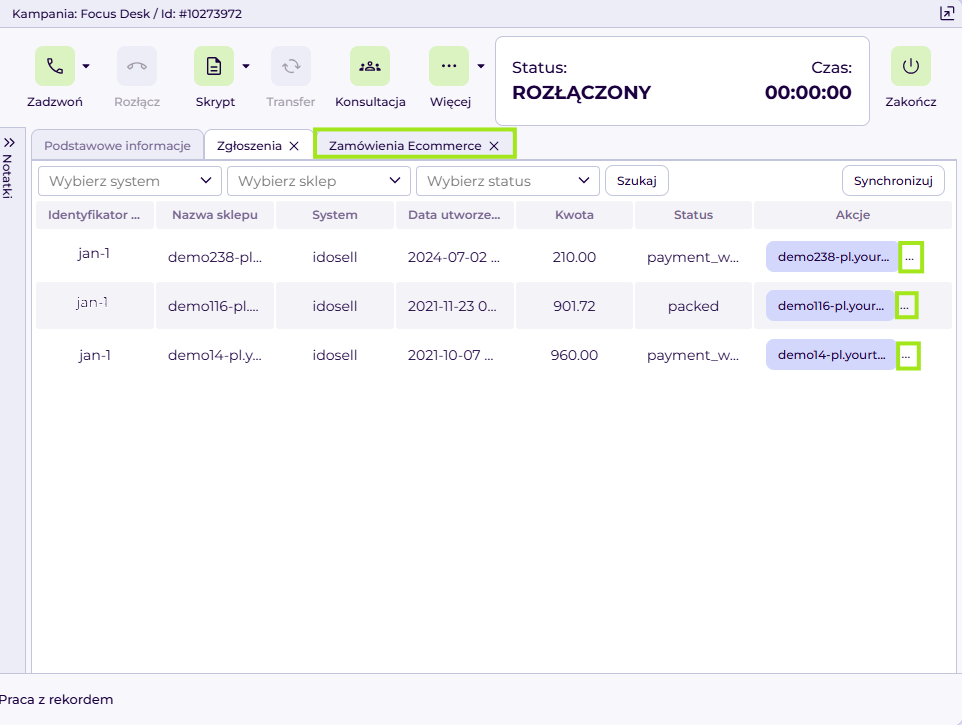
Task: Click the System column header
Action: click(x=334, y=215)
